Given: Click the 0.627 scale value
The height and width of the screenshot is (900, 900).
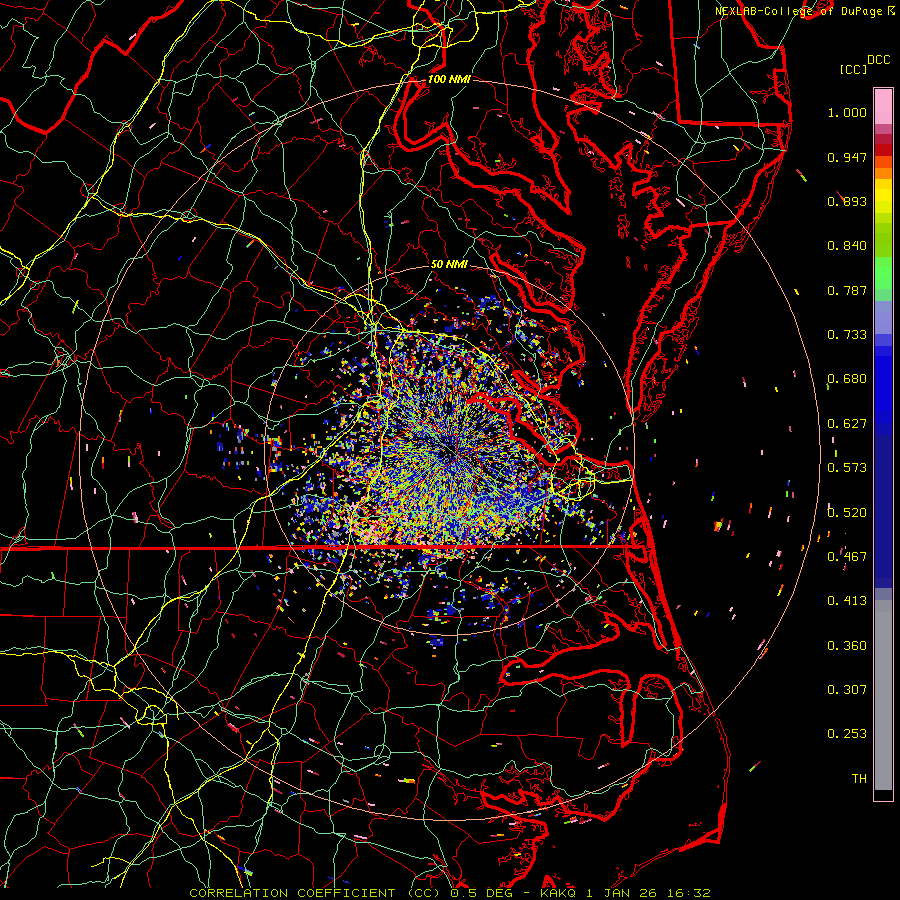Looking at the screenshot, I should (847, 424).
